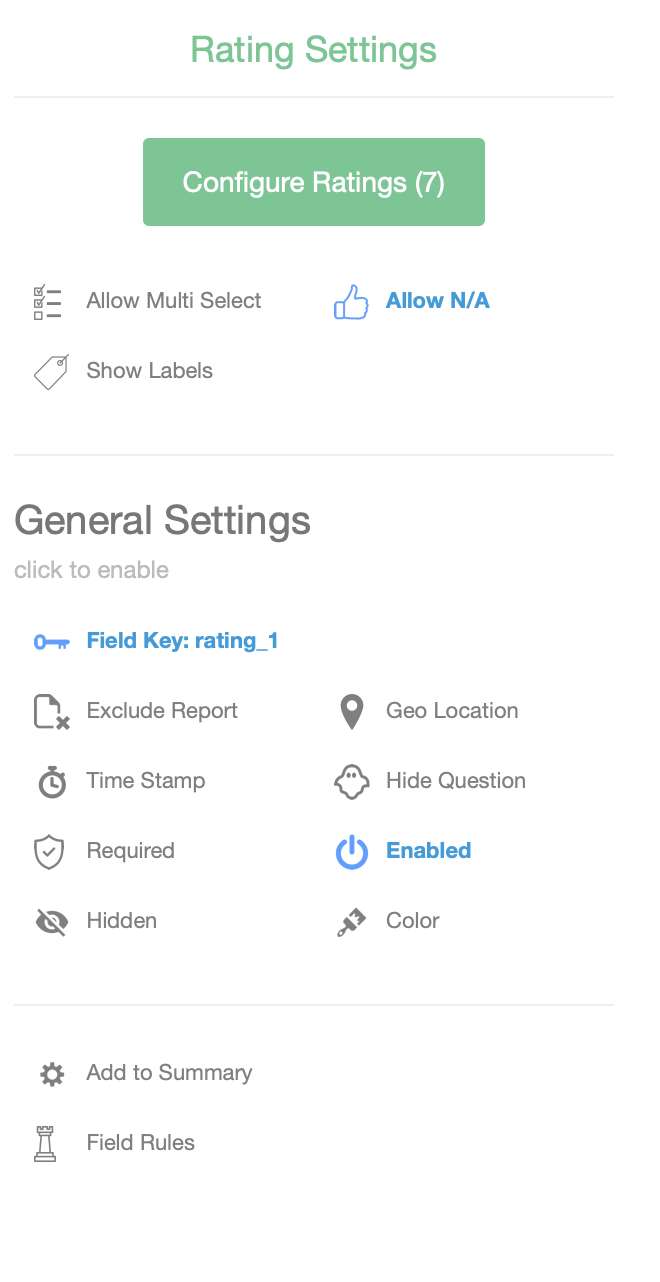Viewport: 660px width, 1282px height.
Task: Toggle the blue Enabled power setting
Action: tap(428, 851)
